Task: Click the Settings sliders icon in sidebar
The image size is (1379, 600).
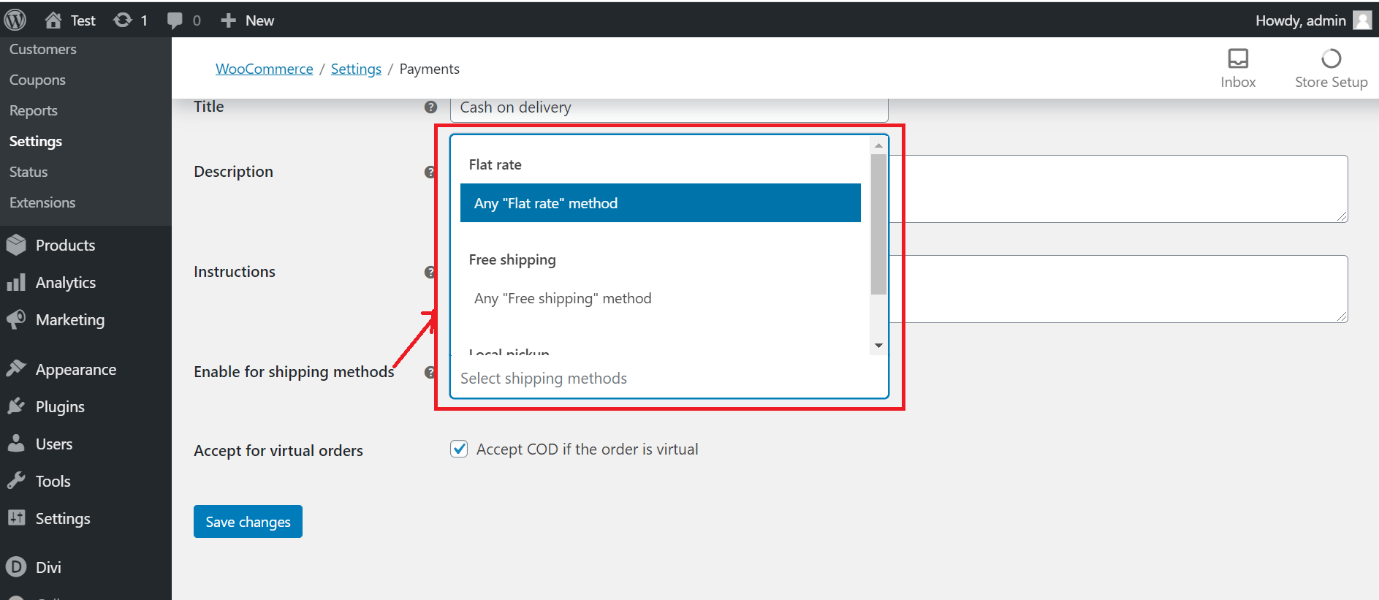Action: pyautogui.click(x=16, y=518)
